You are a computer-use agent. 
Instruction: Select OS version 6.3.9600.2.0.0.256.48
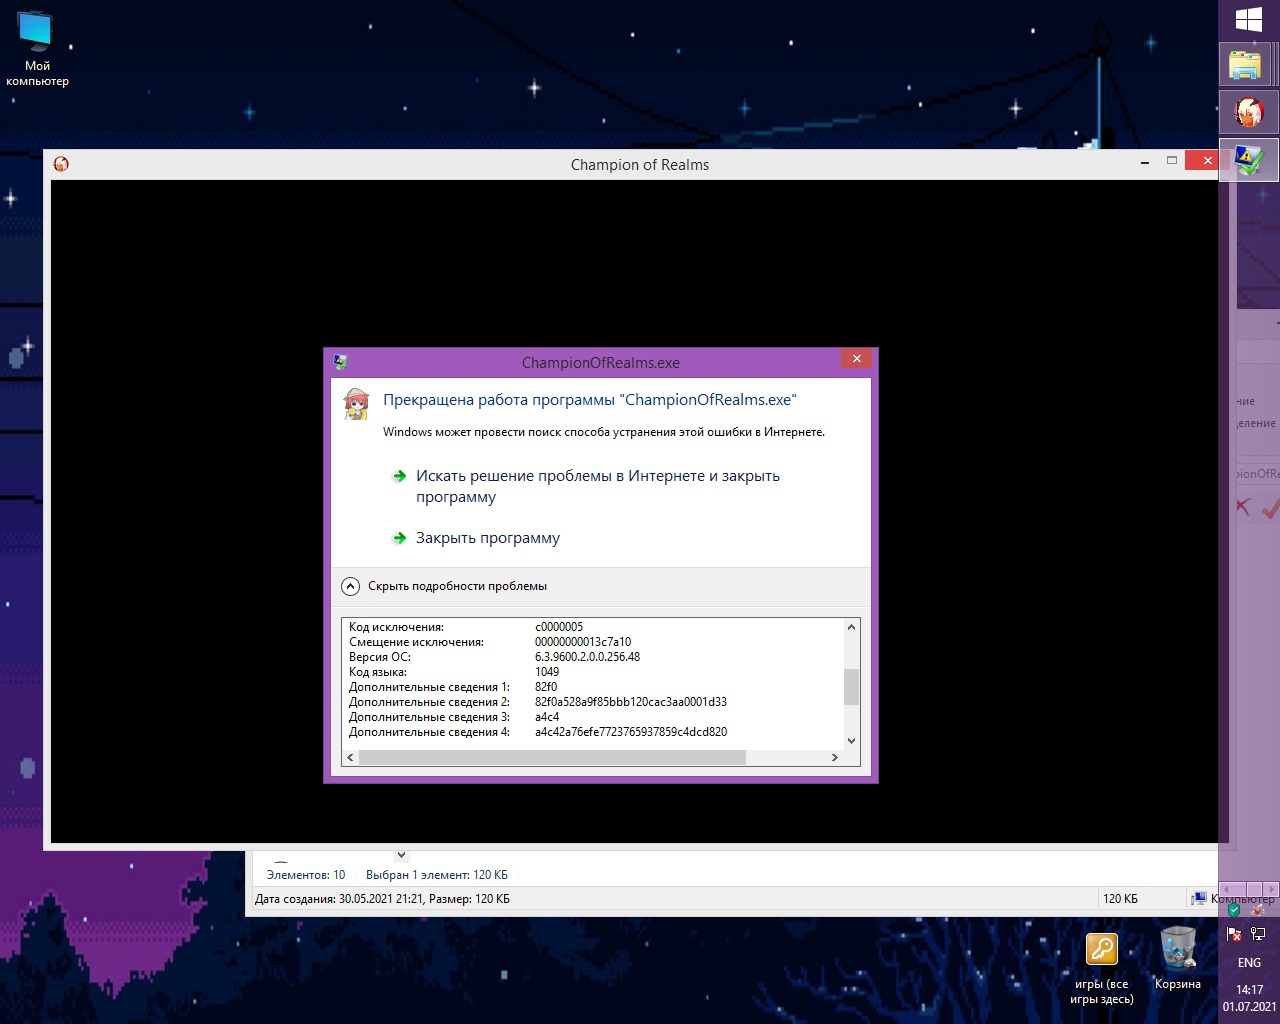587,657
